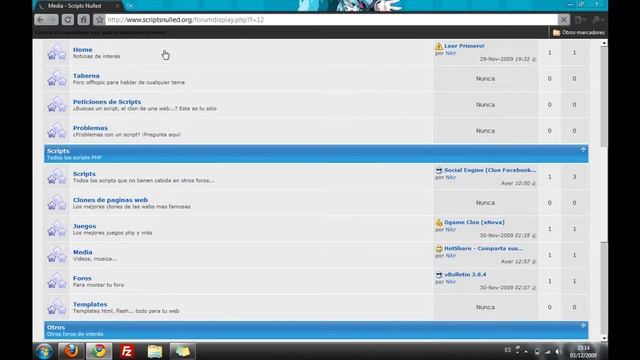640x360 pixels.
Task: Open the Peticiones de Scripts forum
Action: pos(107,102)
